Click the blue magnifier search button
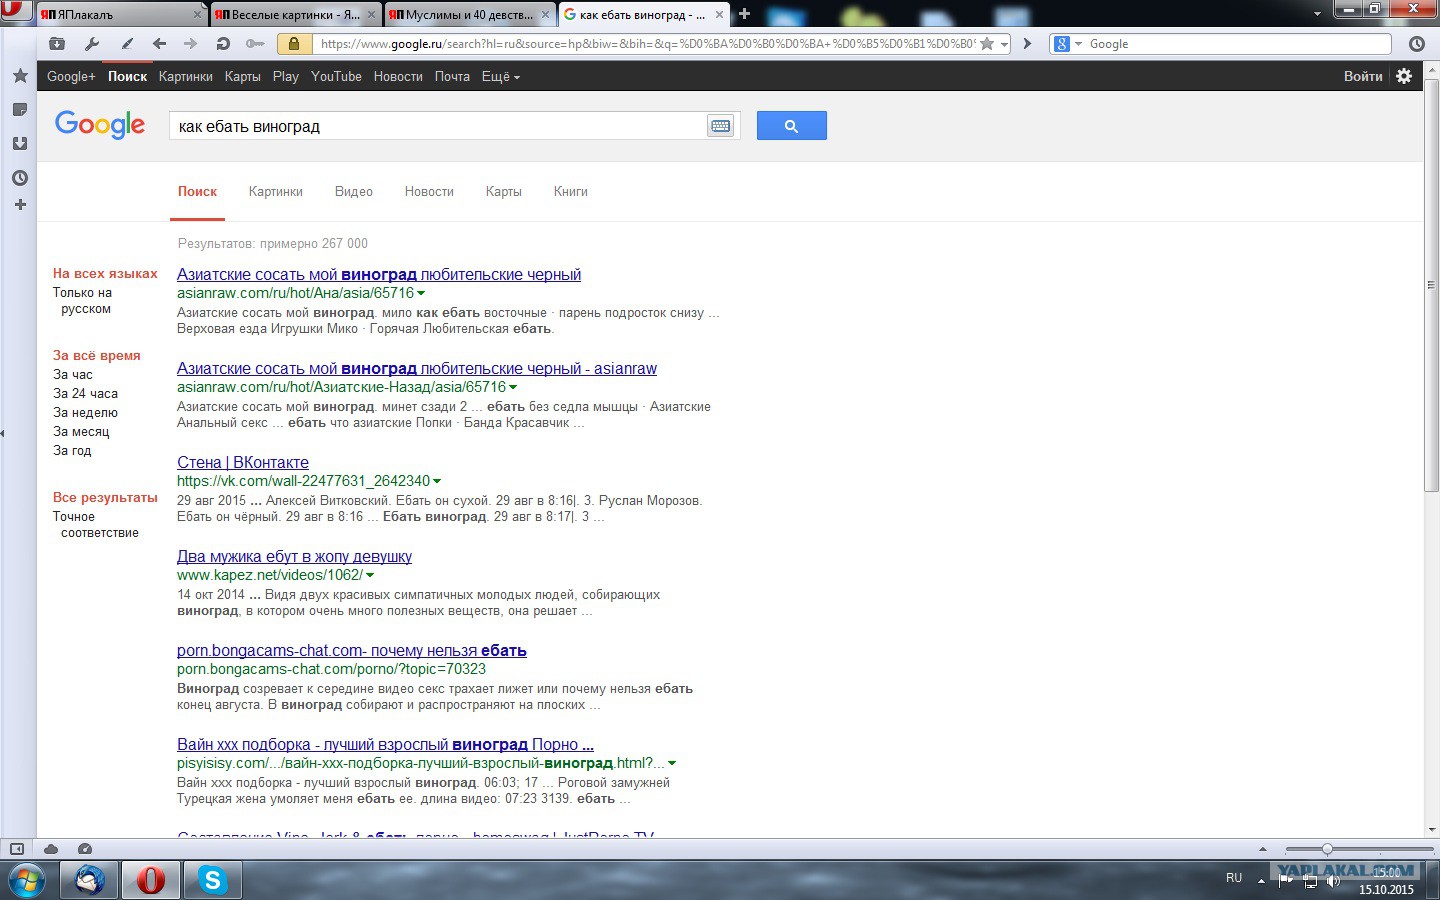 coord(791,126)
